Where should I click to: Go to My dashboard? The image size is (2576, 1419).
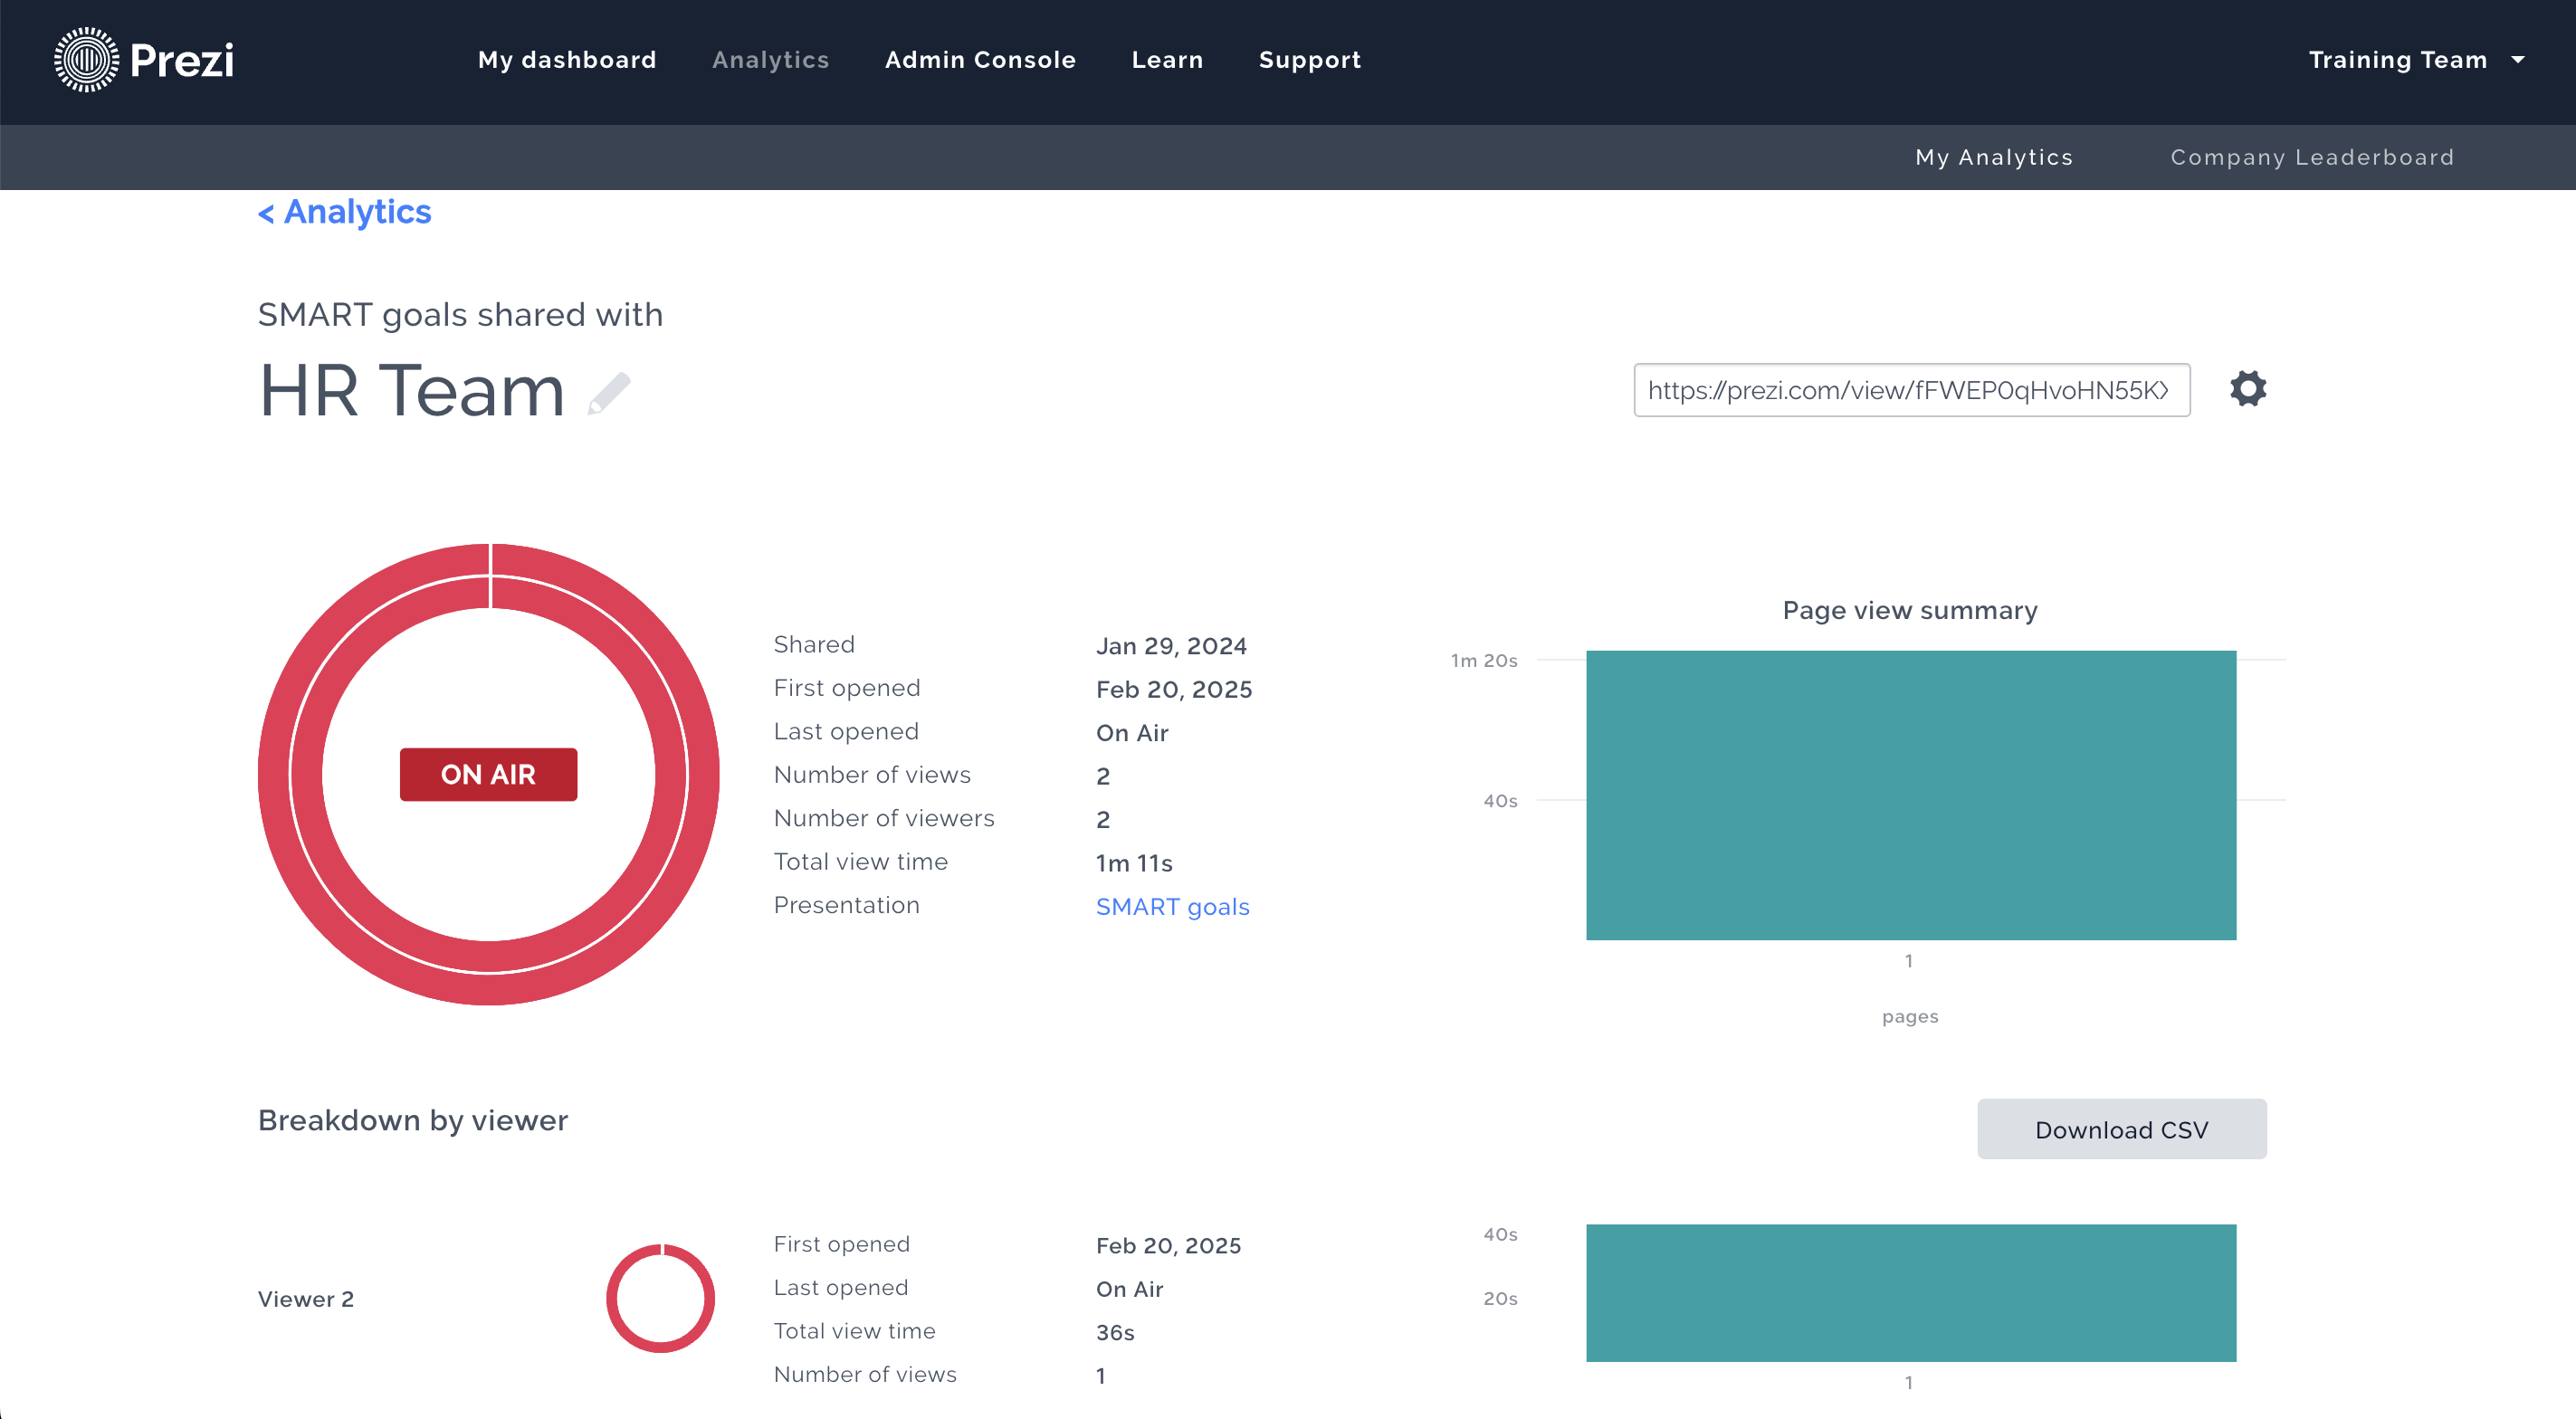(567, 60)
